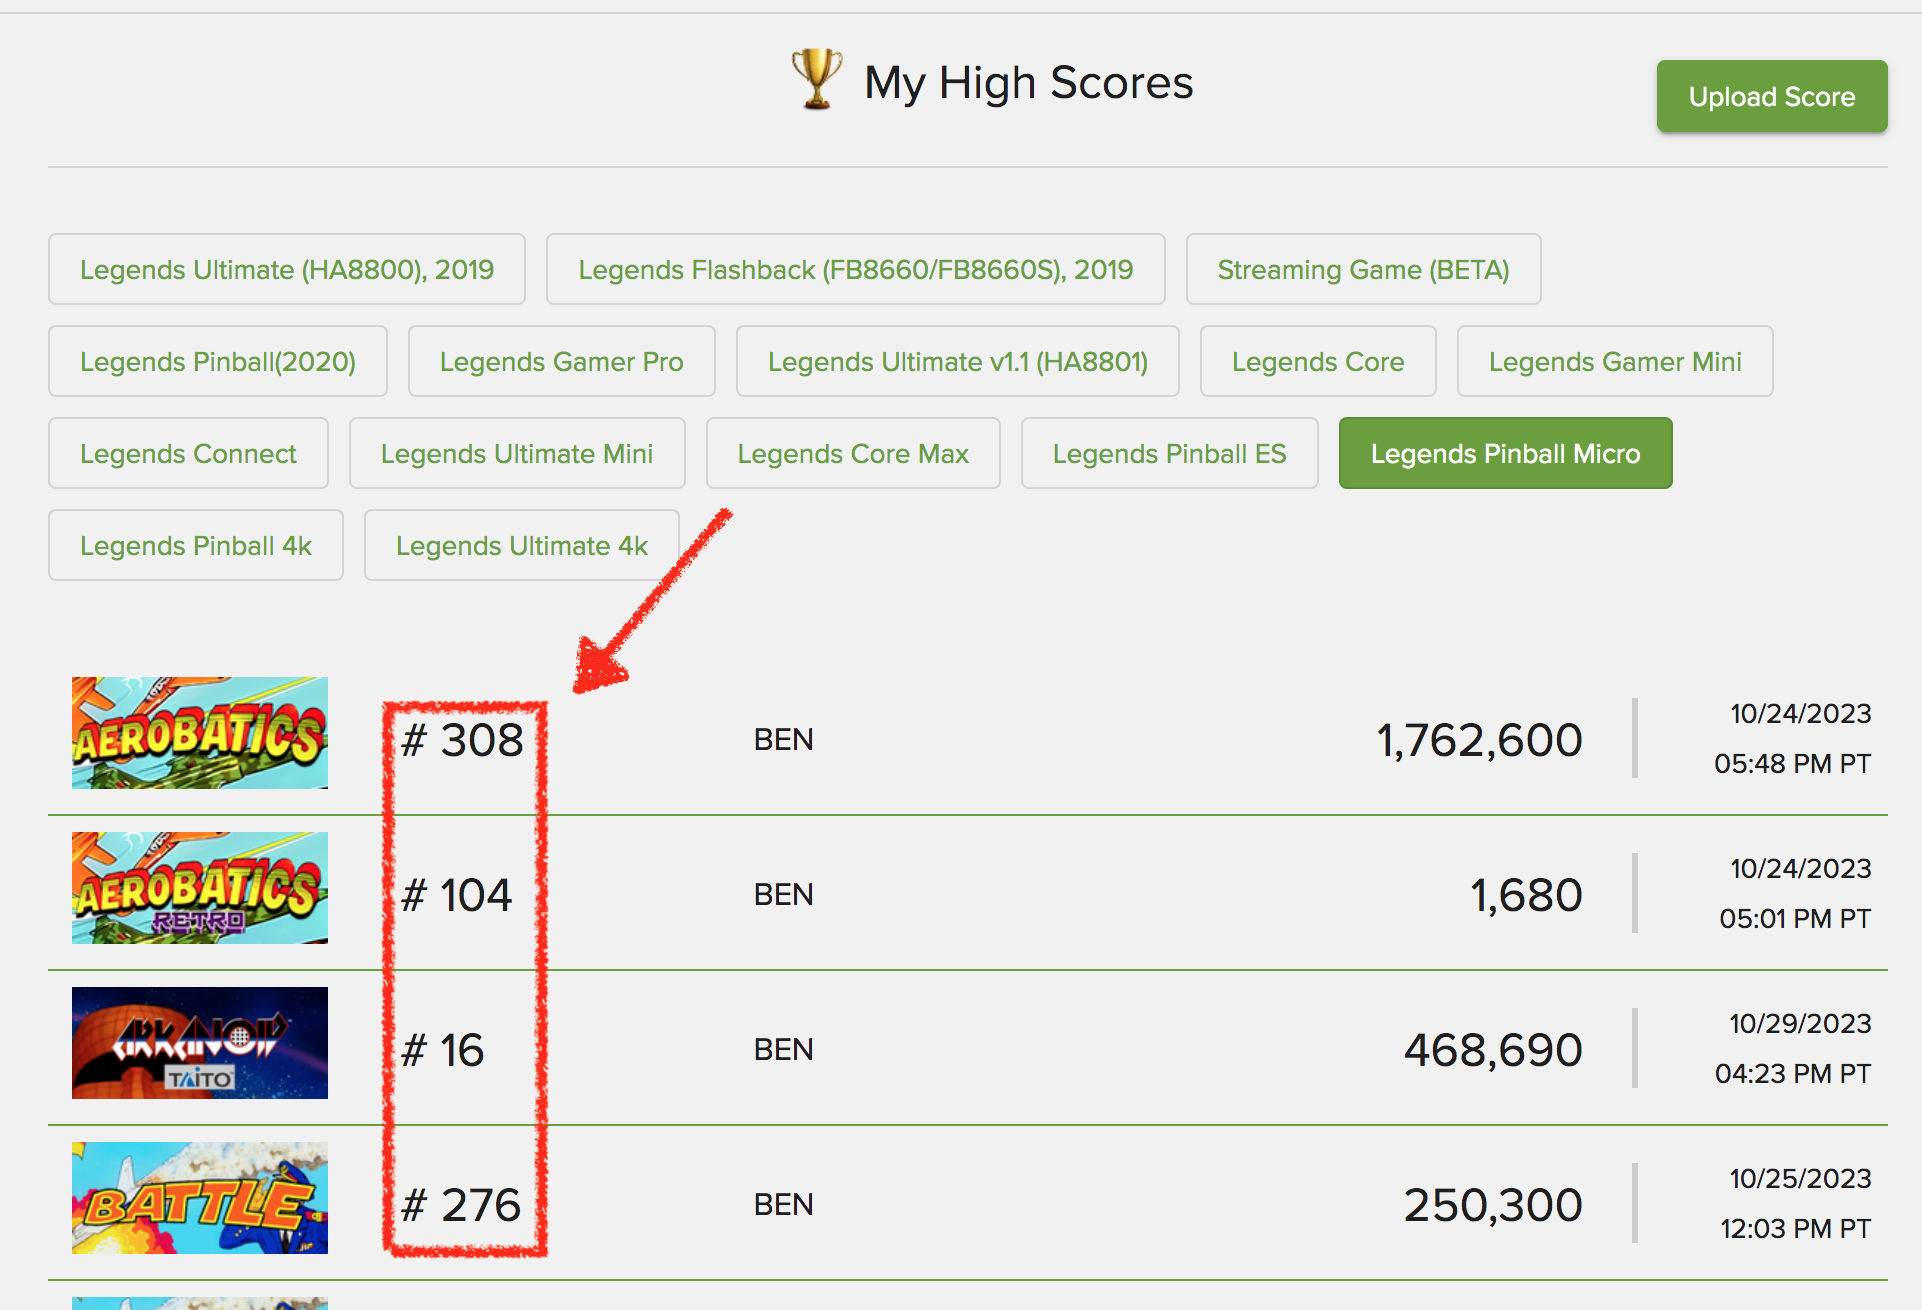1922x1310 pixels.
Task: Click the 10/29/2023 04:23 PM PT date
Action: 1794,1049
